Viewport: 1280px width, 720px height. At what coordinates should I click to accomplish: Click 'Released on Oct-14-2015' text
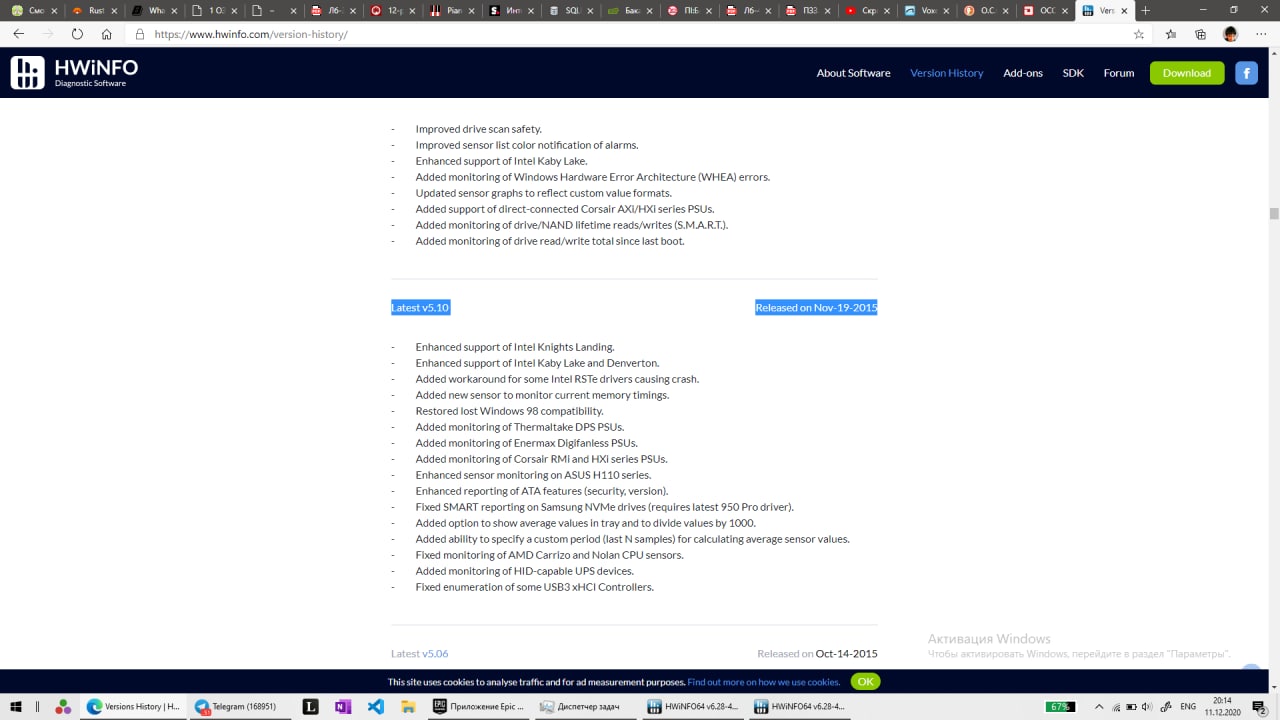pos(817,654)
